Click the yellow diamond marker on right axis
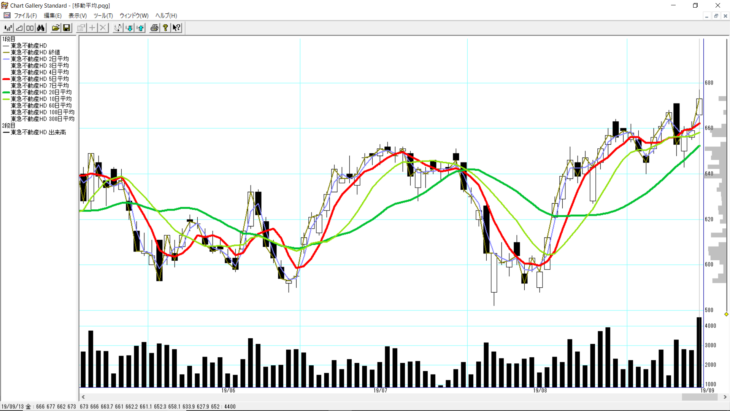Screen dimensions: 730x411 click(x=726, y=314)
